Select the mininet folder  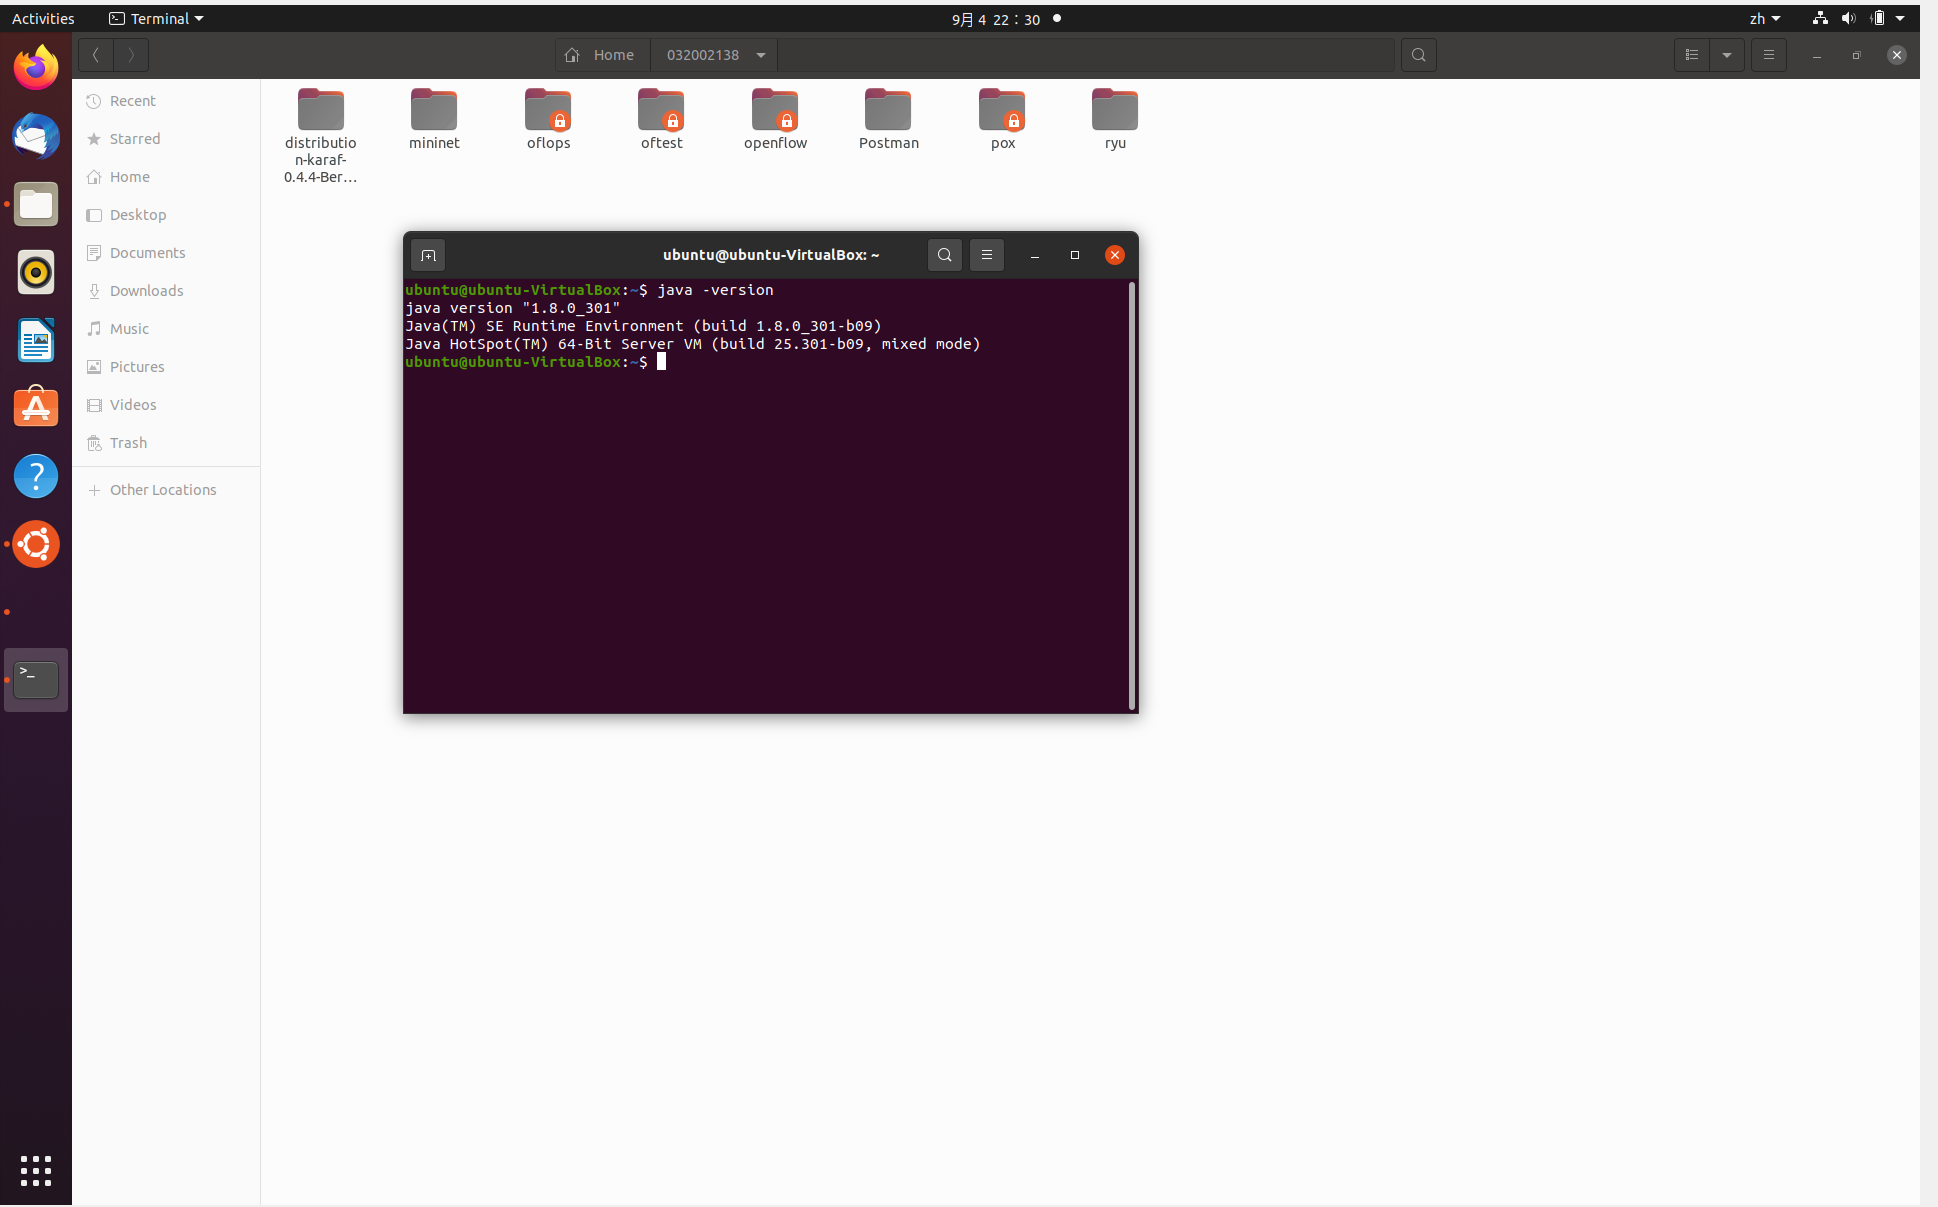[434, 119]
